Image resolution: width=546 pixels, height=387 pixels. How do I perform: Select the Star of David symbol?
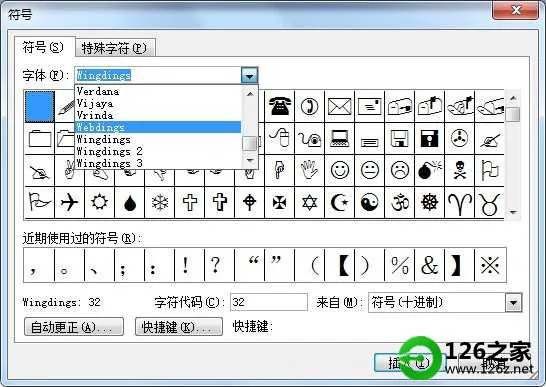[x=309, y=202]
